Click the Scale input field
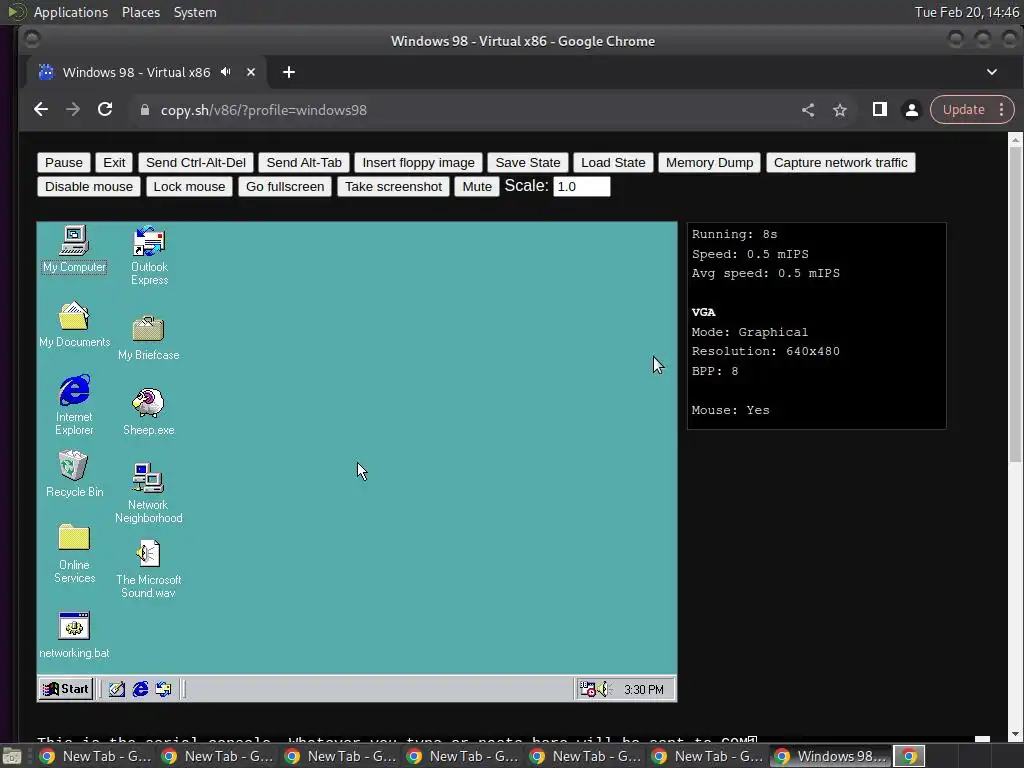This screenshot has width=1024, height=768. [582, 187]
